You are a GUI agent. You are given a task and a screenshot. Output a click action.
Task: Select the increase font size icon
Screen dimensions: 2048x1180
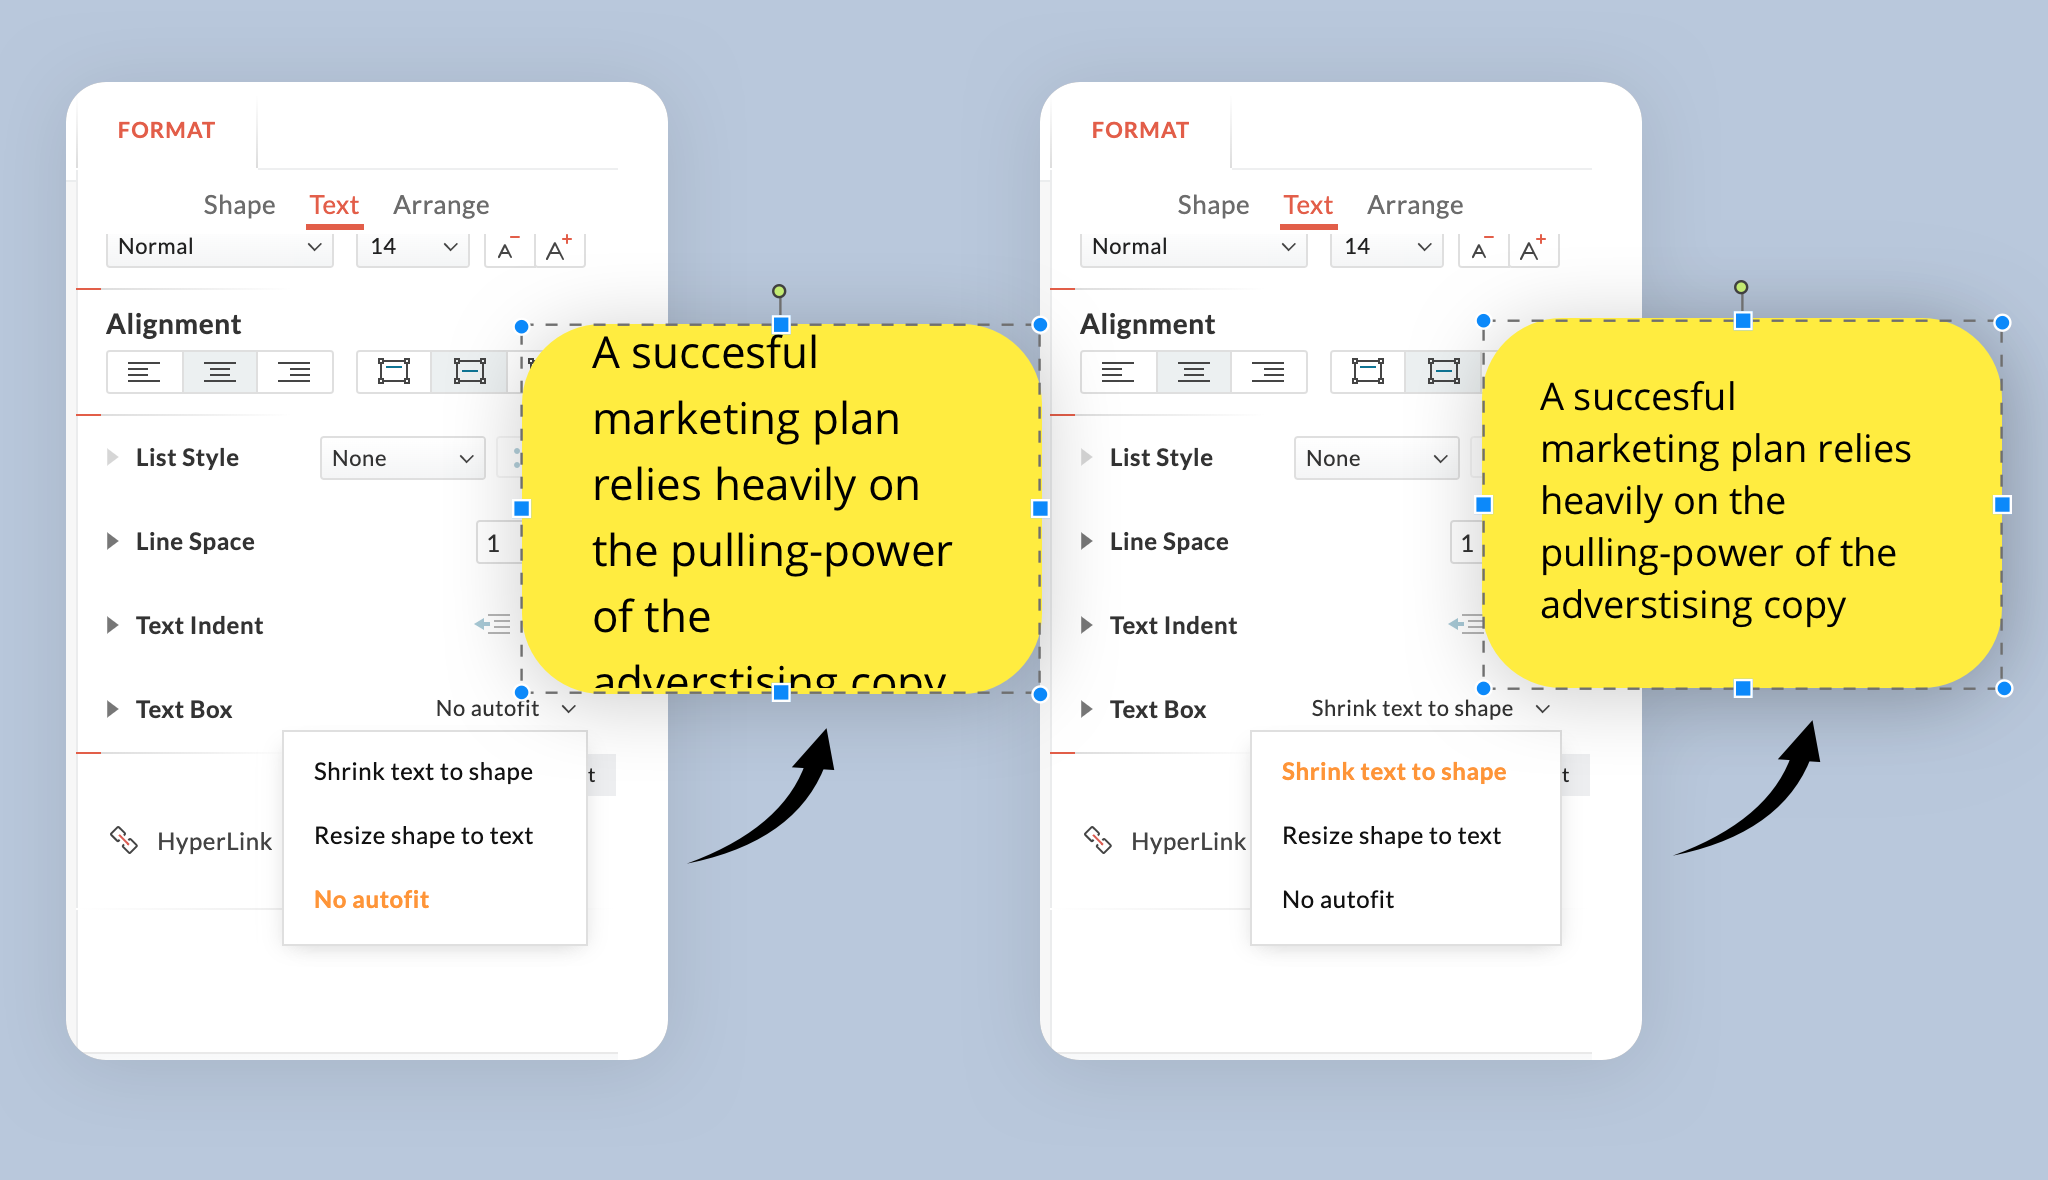click(x=558, y=248)
